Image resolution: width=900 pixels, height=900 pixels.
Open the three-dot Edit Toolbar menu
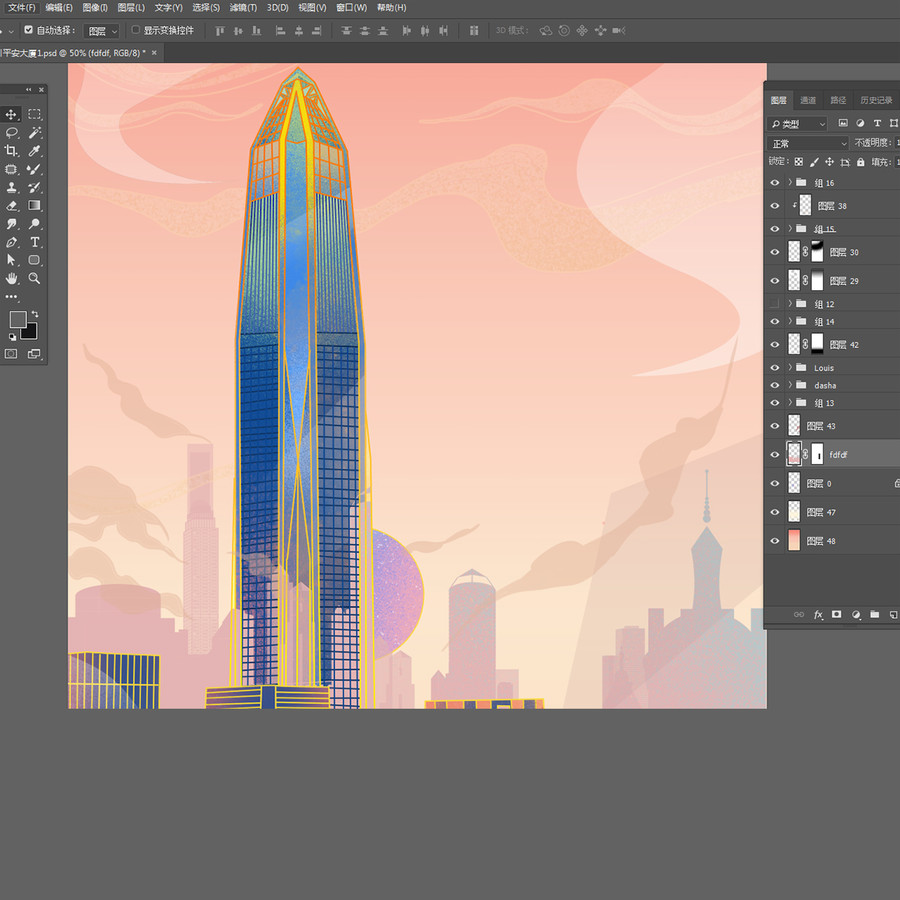point(11,297)
